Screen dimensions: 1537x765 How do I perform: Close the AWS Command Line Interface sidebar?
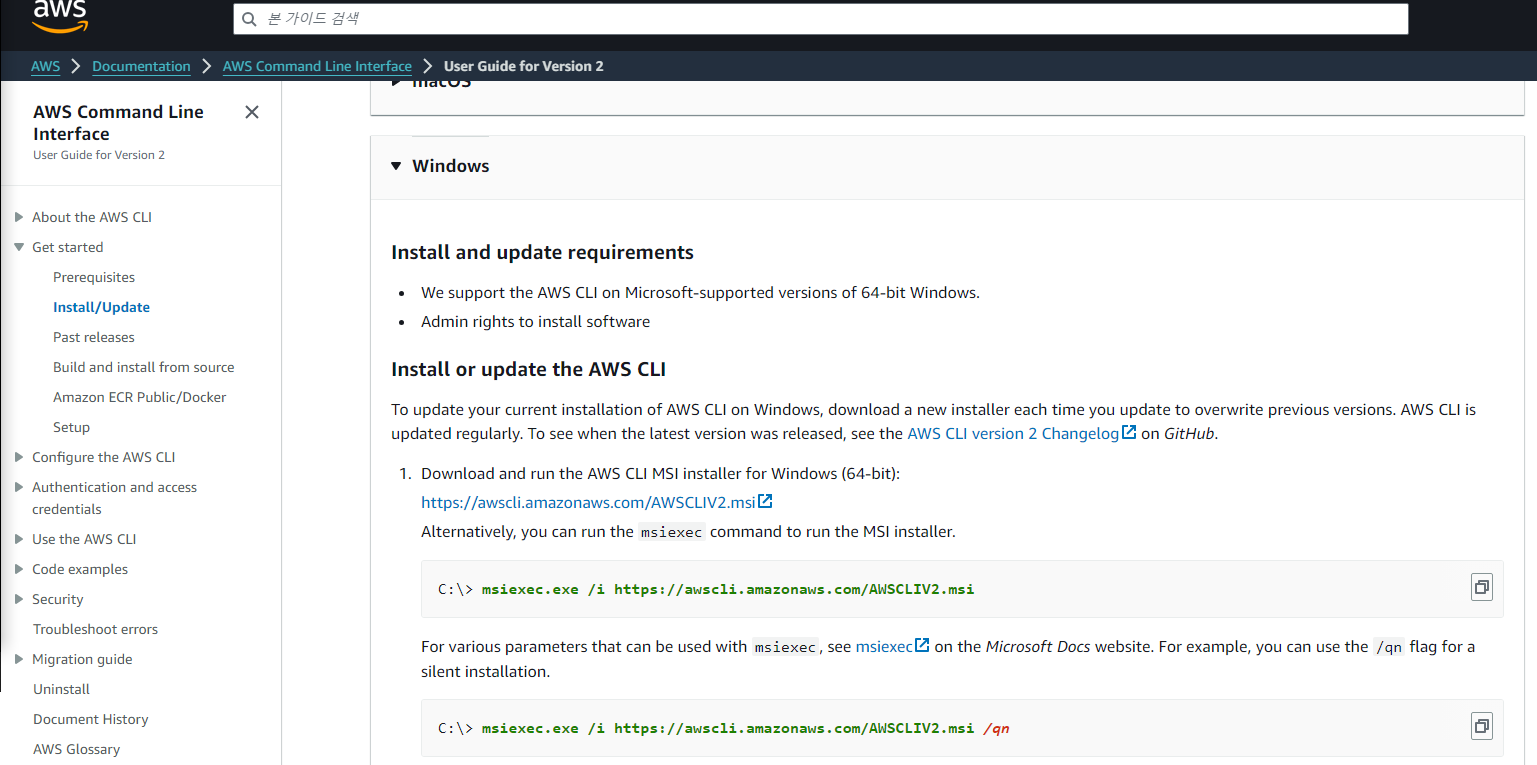252,112
